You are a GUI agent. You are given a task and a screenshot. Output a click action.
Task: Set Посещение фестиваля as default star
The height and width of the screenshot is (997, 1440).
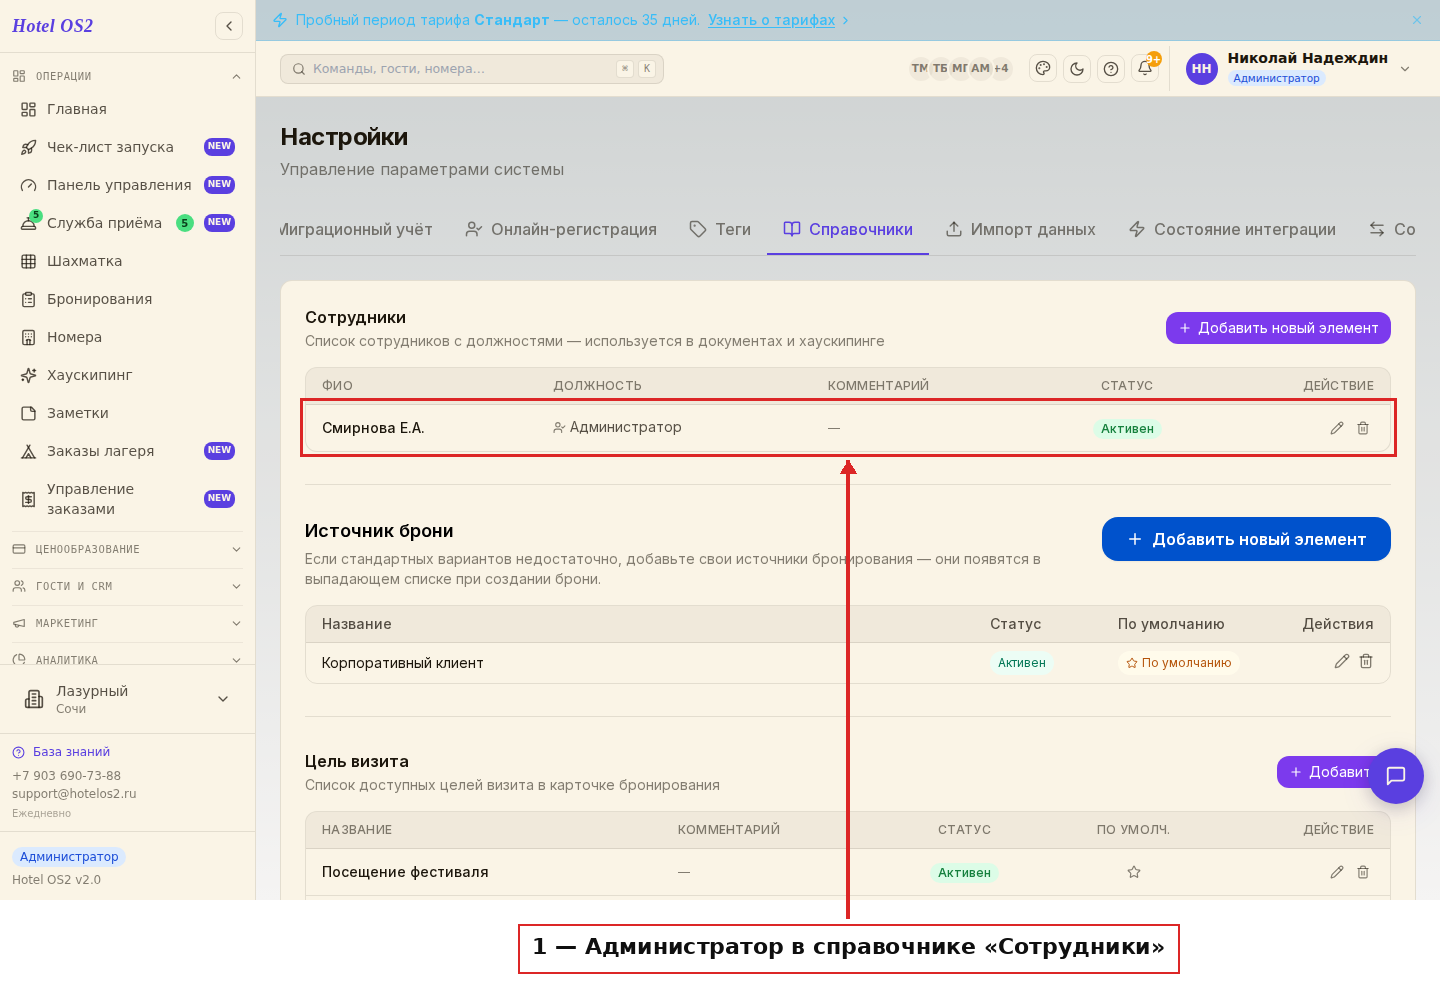click(x=1134, y=872)
